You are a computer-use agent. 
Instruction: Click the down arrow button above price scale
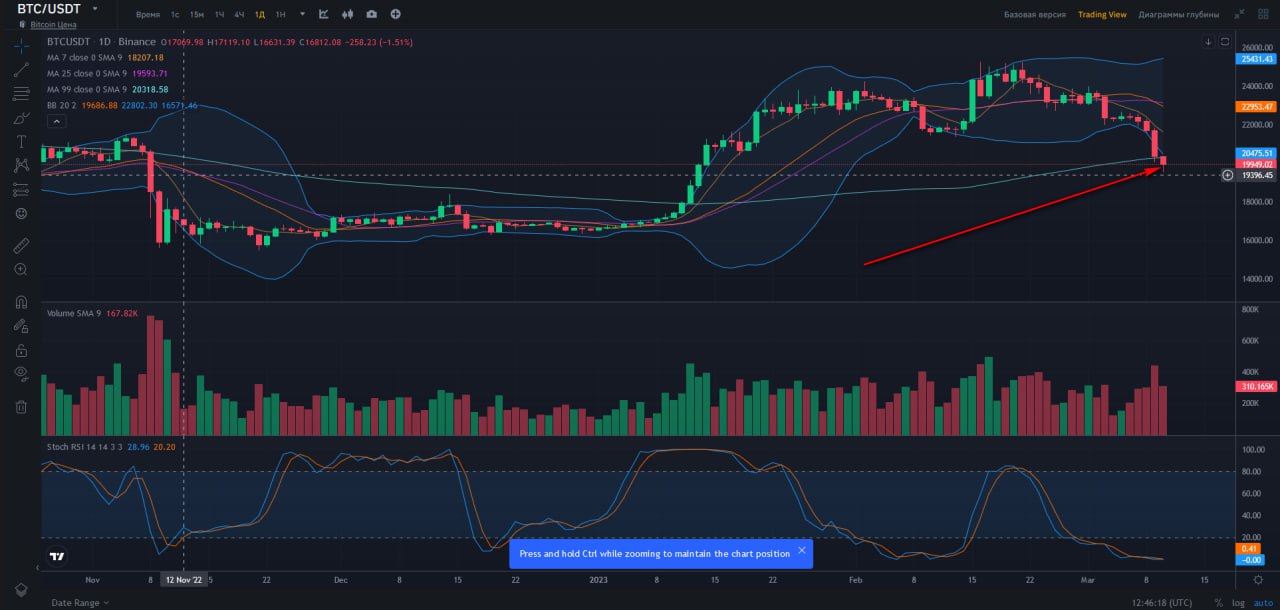pyautogui.click(x=1209, y=42)
